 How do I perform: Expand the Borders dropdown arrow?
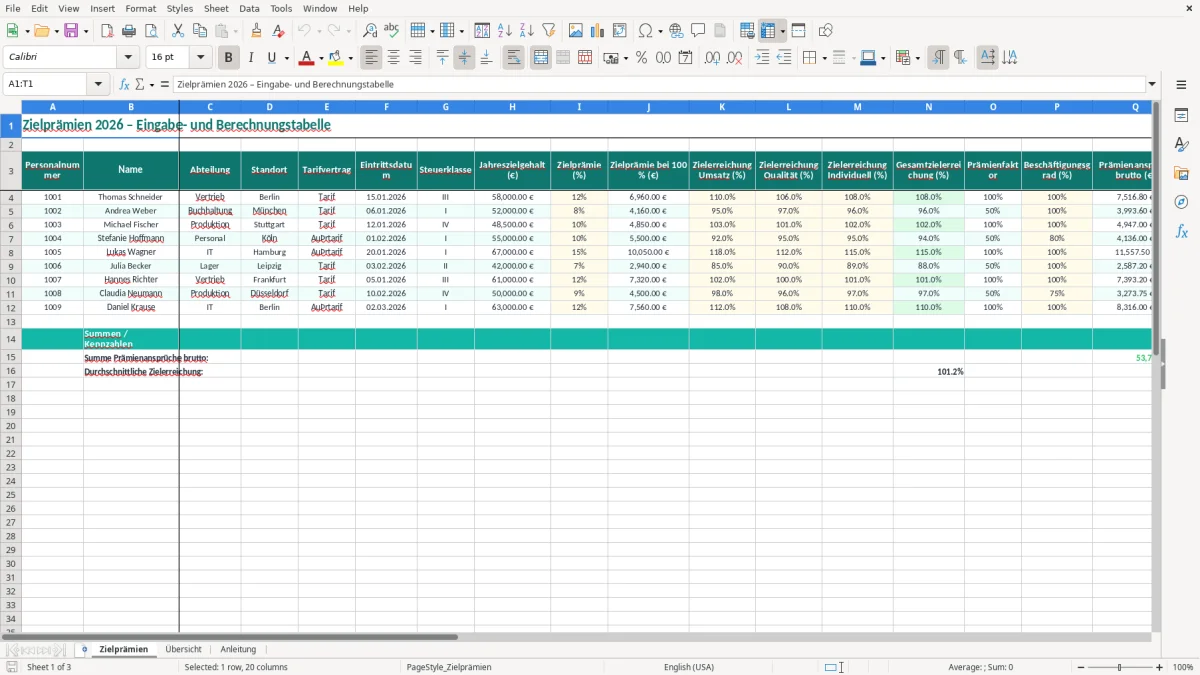823,58
